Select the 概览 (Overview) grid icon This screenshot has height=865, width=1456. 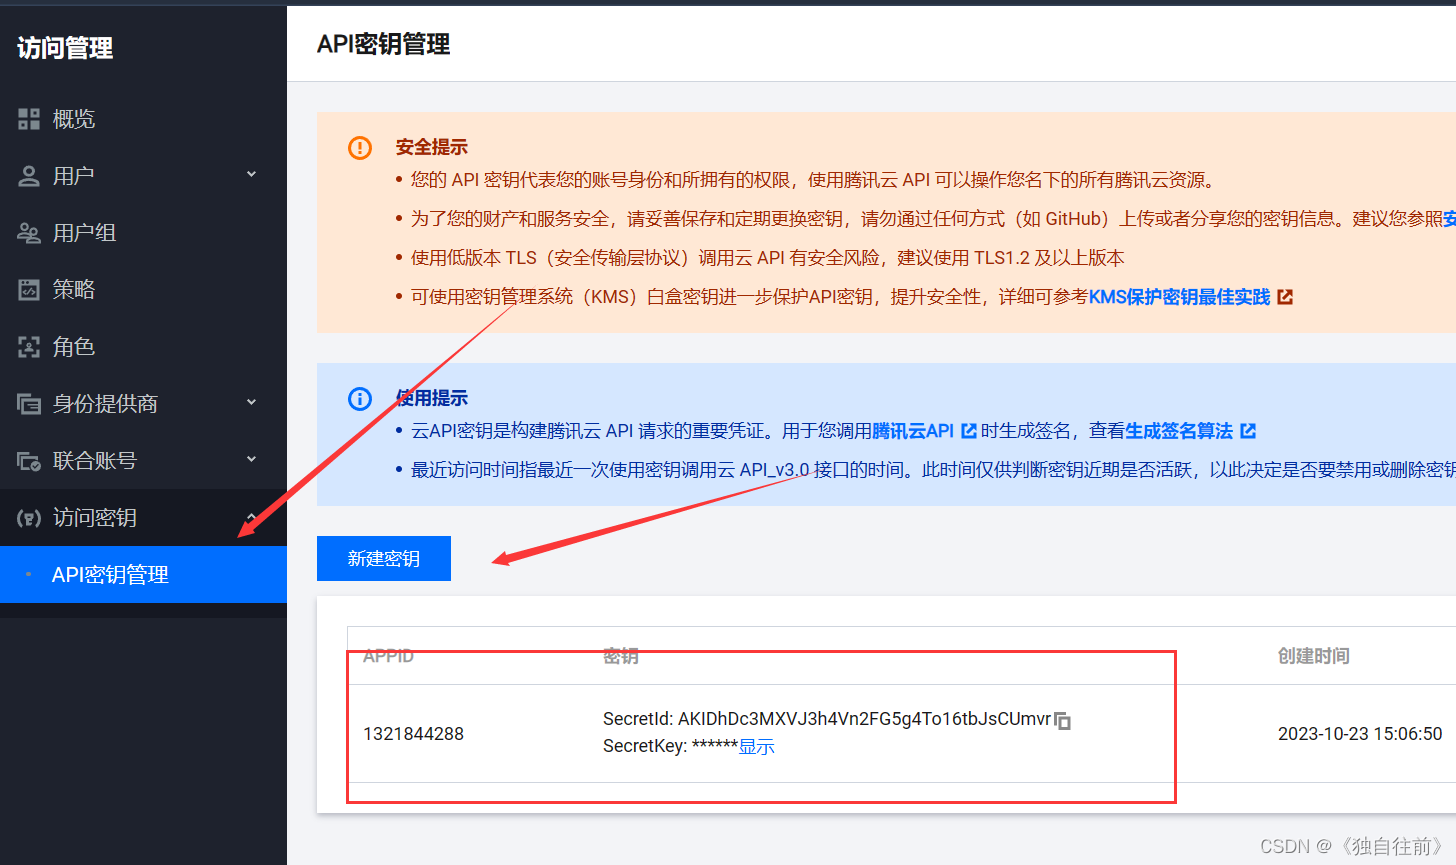point(28,118)
